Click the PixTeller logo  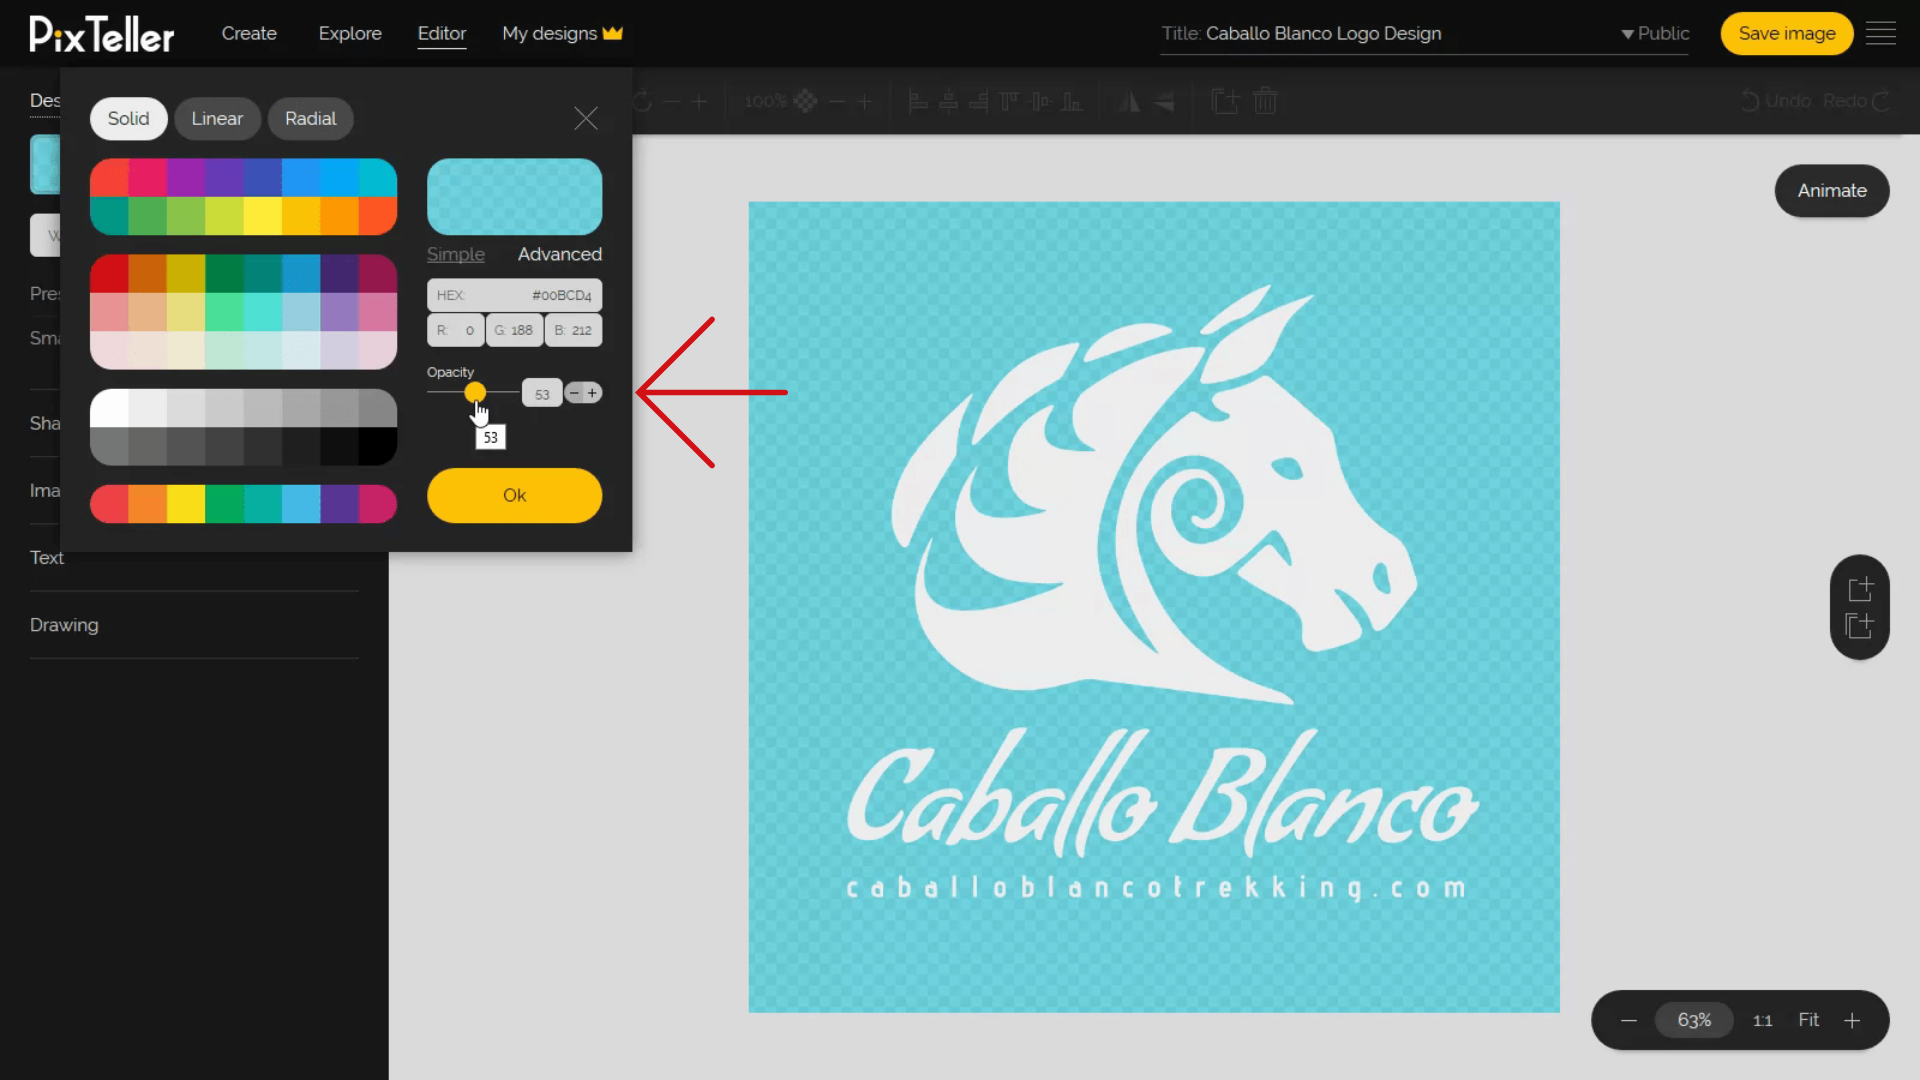102,34
